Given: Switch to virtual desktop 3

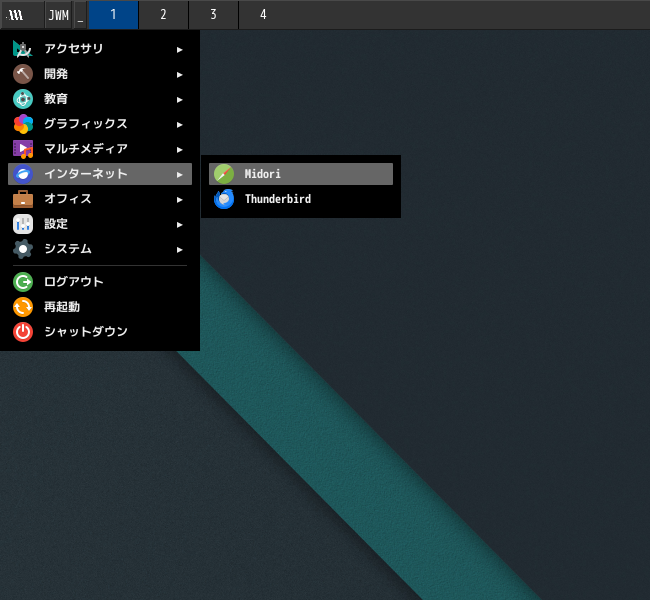Looking at the screenshot, I should (x=213, y=15).
